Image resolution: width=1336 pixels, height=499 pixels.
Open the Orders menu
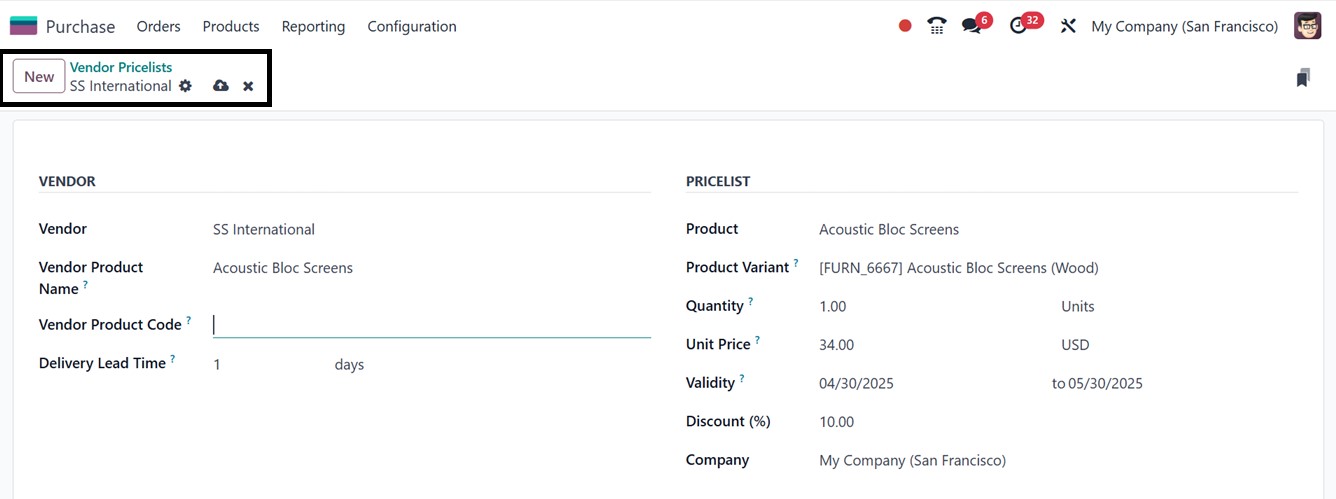(159, 26)
